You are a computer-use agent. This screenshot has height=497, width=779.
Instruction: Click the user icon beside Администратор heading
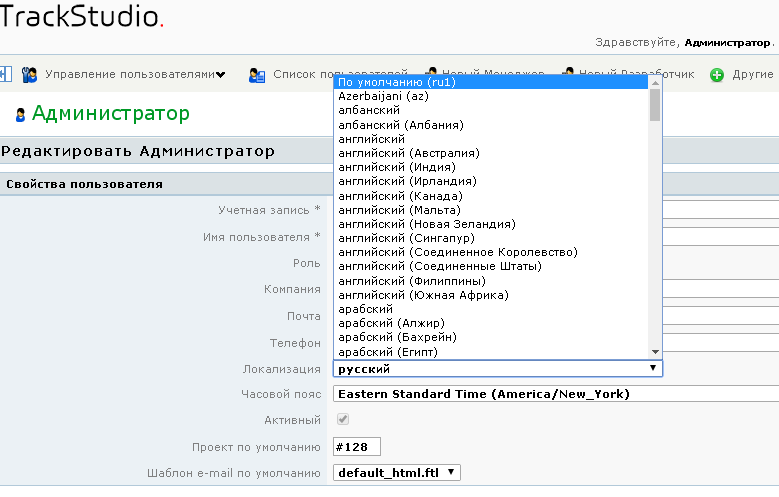point(20,114)
